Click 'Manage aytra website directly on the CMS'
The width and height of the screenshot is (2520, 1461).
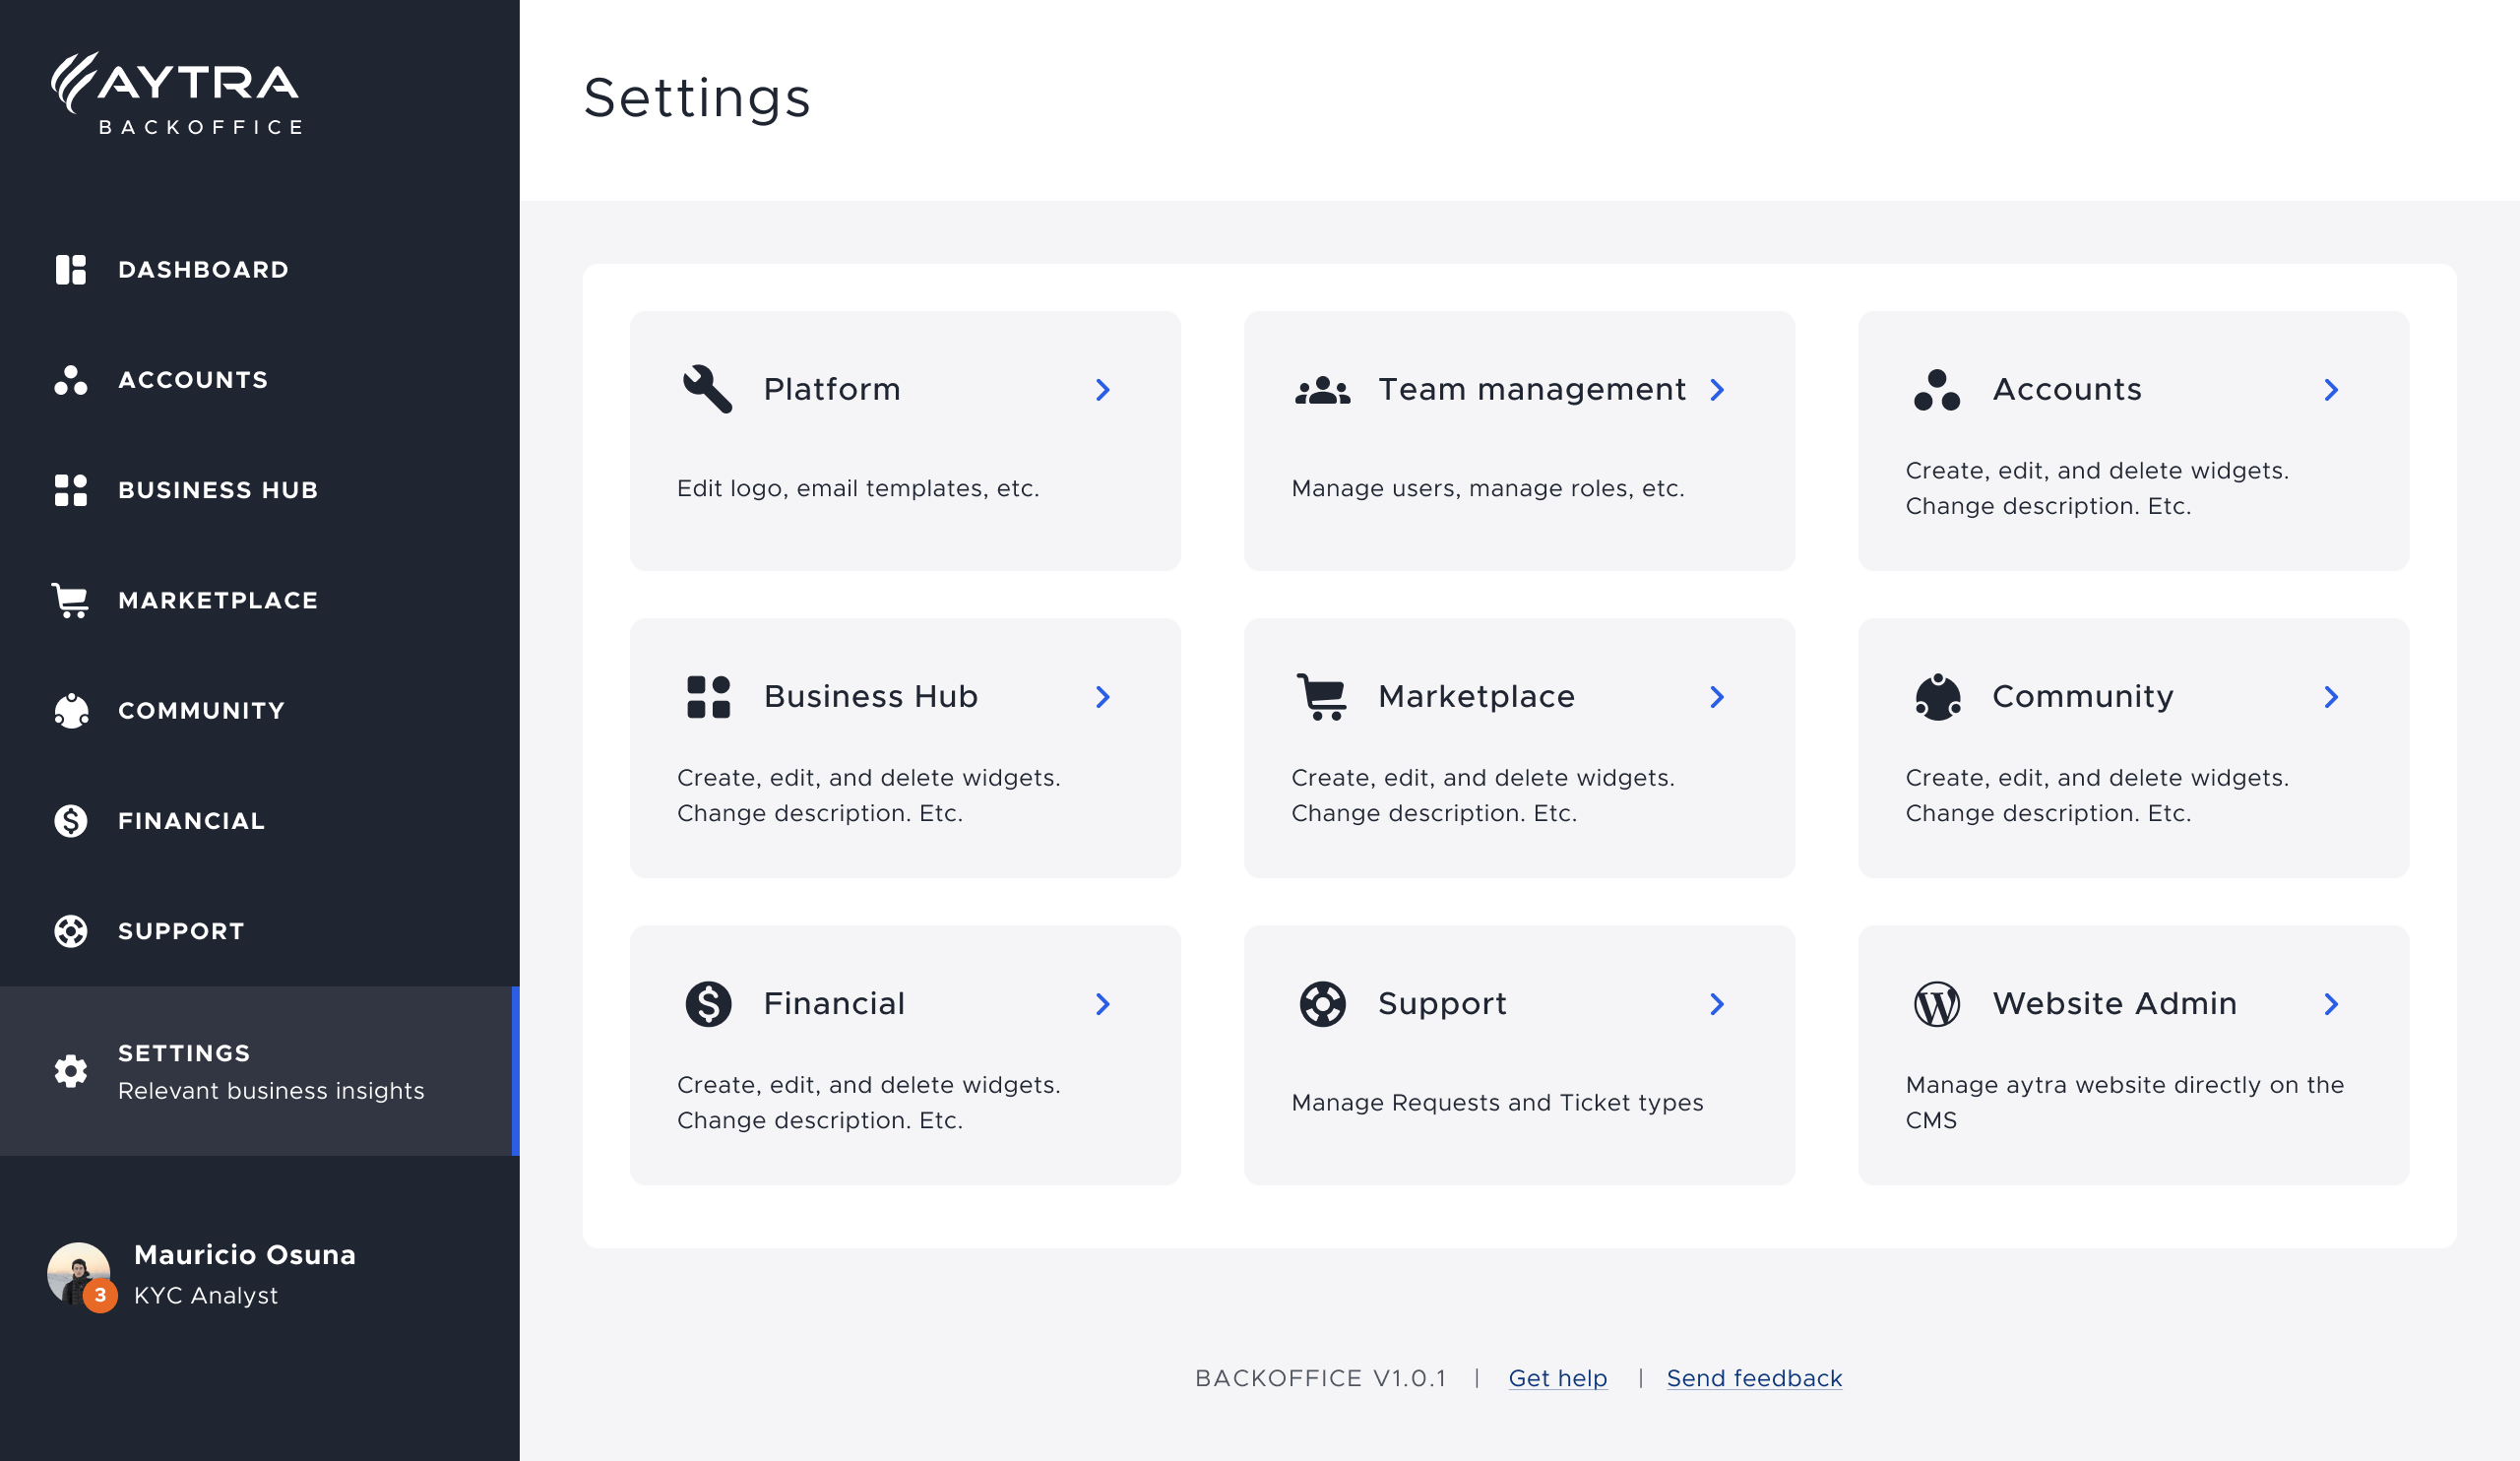point(2124,1102)
